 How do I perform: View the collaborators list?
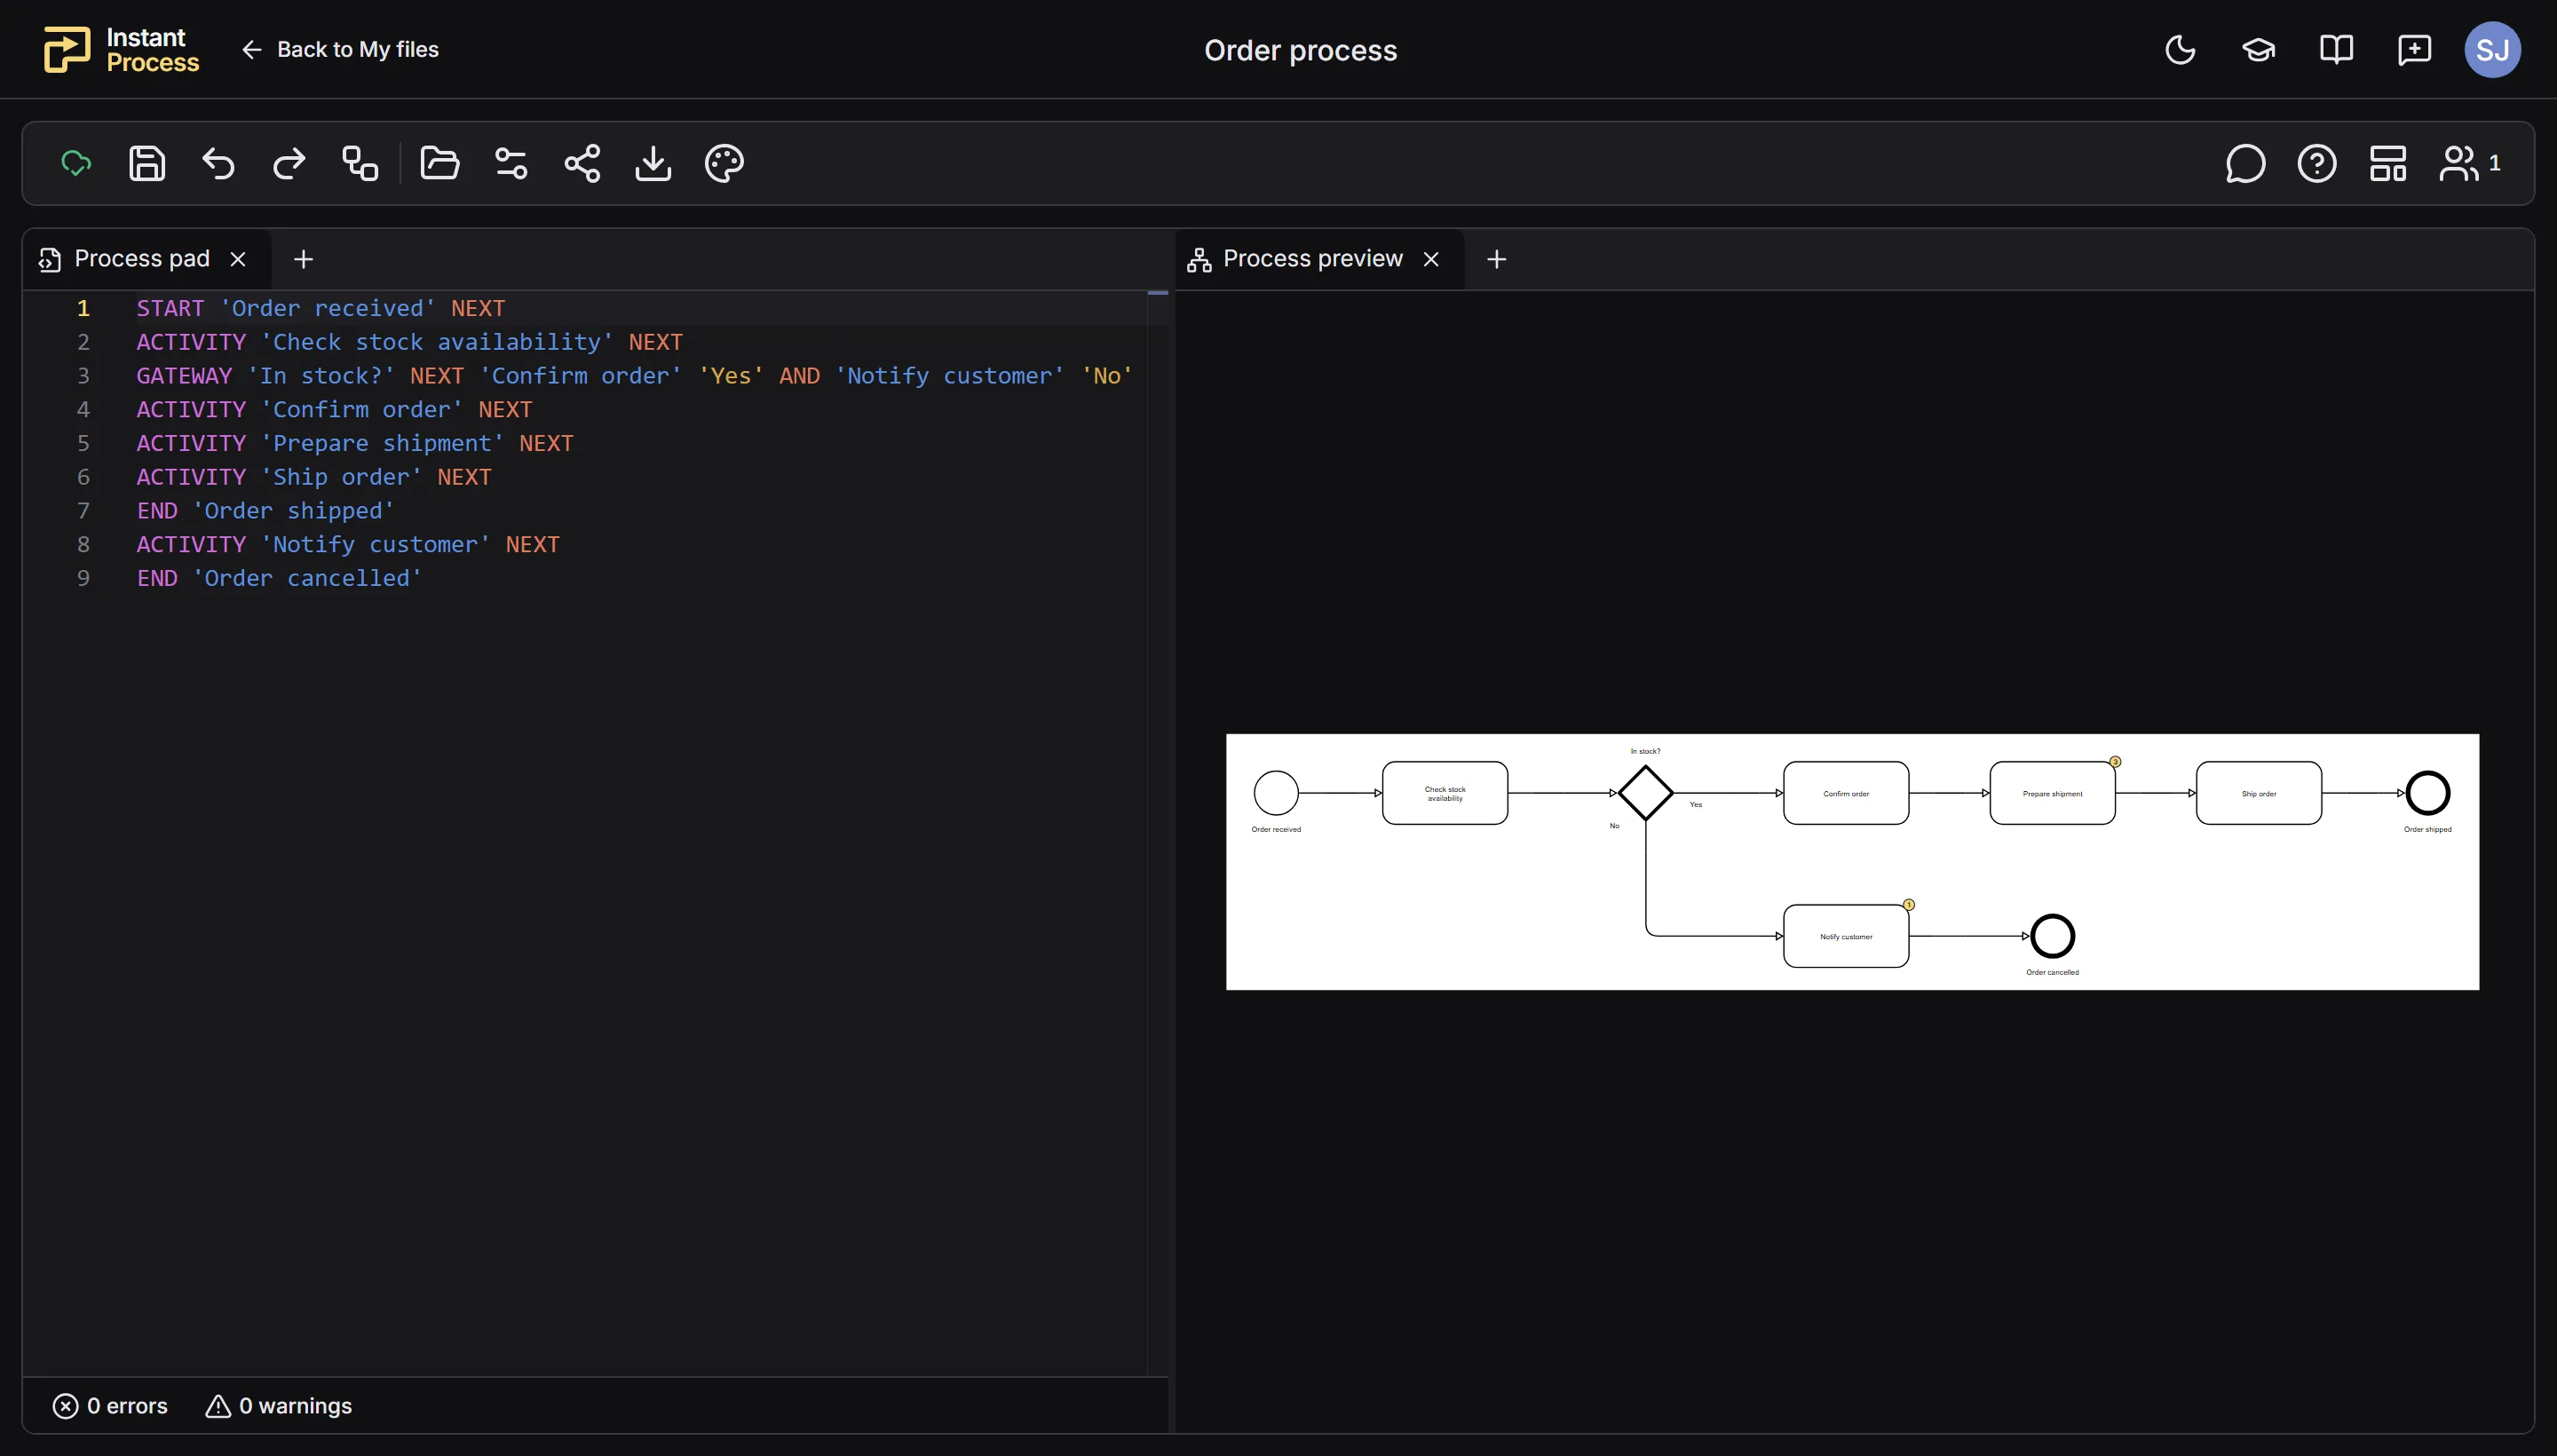[x=2470, y=163]
